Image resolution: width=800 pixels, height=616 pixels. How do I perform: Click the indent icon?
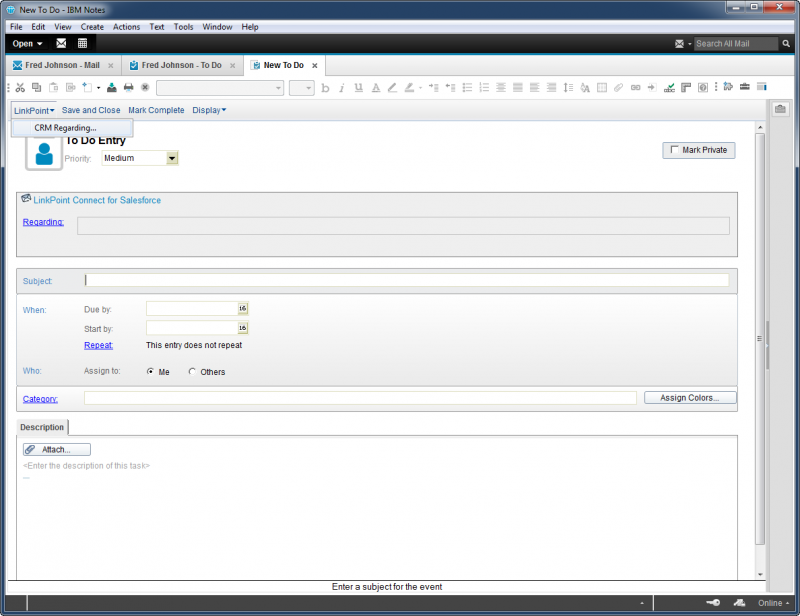pyautogui.click(x=434, y=88)
